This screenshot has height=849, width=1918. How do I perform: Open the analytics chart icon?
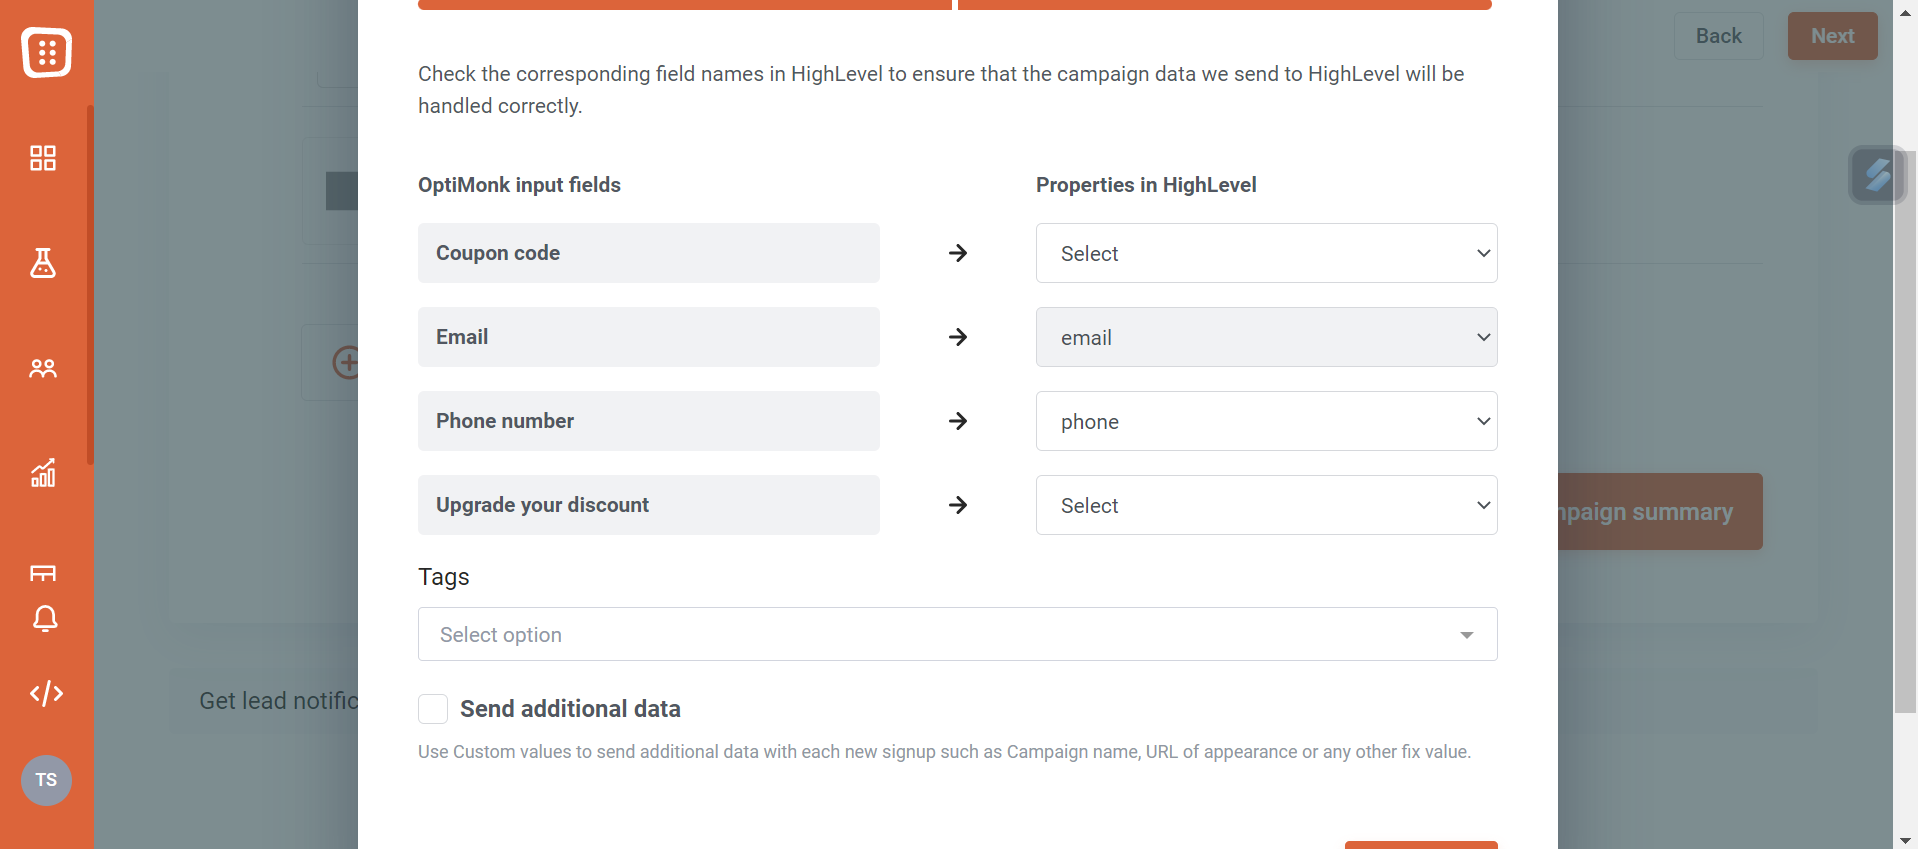coord(43,473)
